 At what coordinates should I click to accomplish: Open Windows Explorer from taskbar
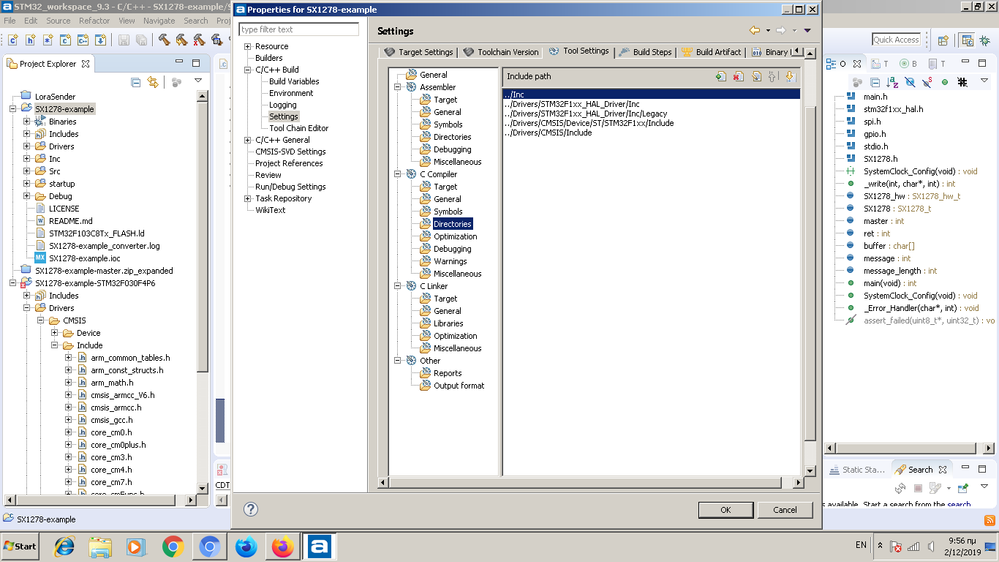100,547
